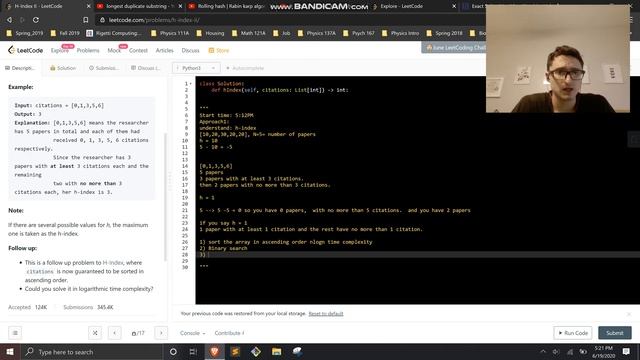Expand the Console panel
Image resolution: width=640 pixels, height=360 pixels.
click(x=192, y=333)
